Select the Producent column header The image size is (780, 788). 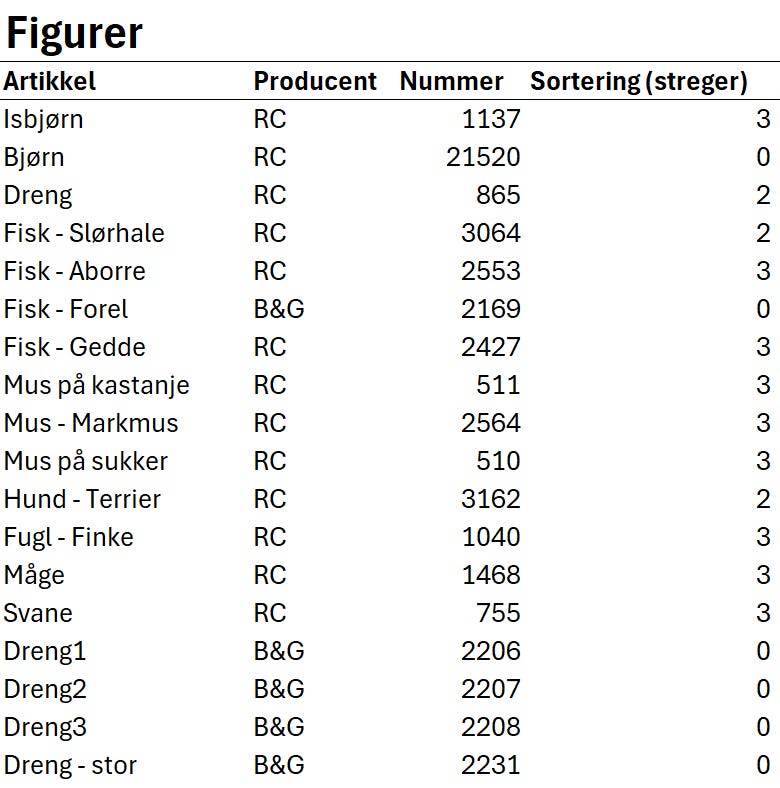pos(314,81)
